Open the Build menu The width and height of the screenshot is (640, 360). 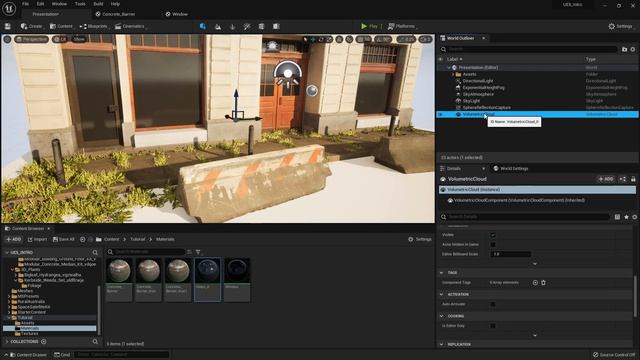(x=98, y=4)
